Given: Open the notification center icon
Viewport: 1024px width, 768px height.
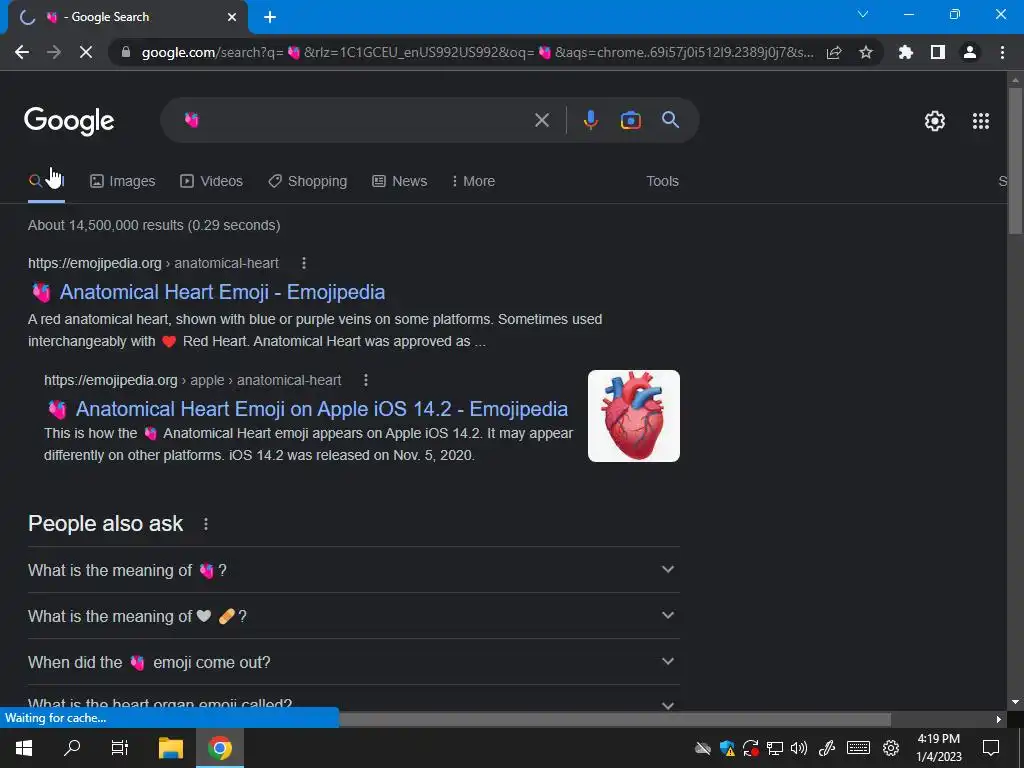Looking at the screenshot, I should 991,748.
